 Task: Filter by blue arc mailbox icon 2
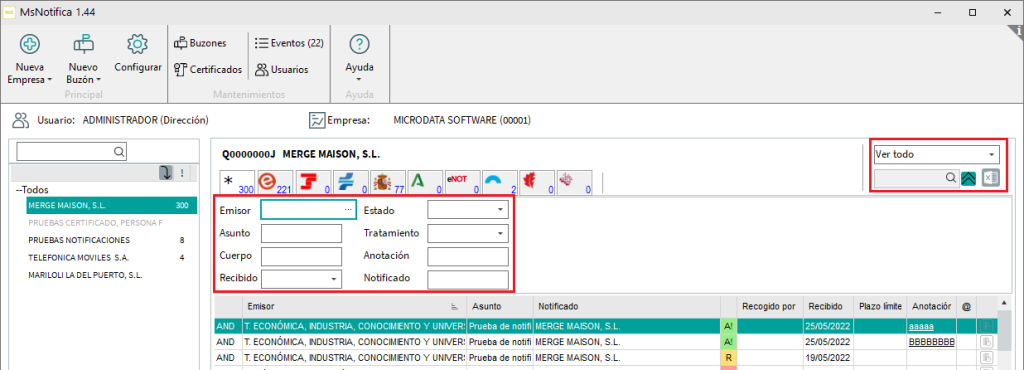pos(500,182)
